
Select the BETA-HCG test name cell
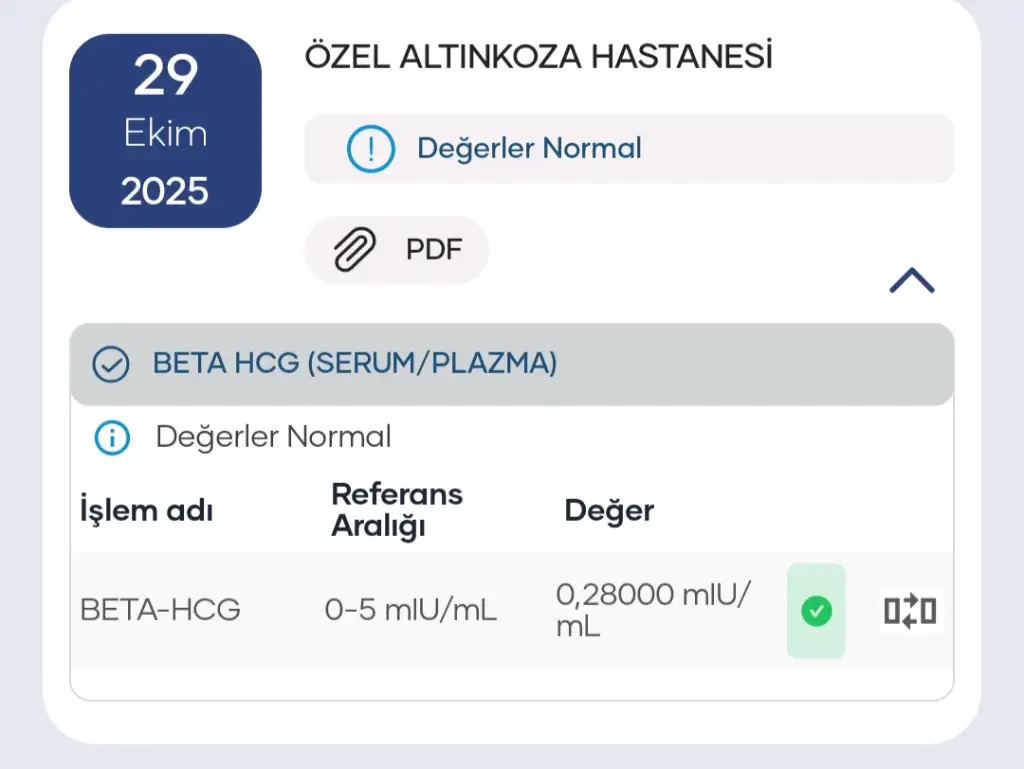tap(160, 609)
